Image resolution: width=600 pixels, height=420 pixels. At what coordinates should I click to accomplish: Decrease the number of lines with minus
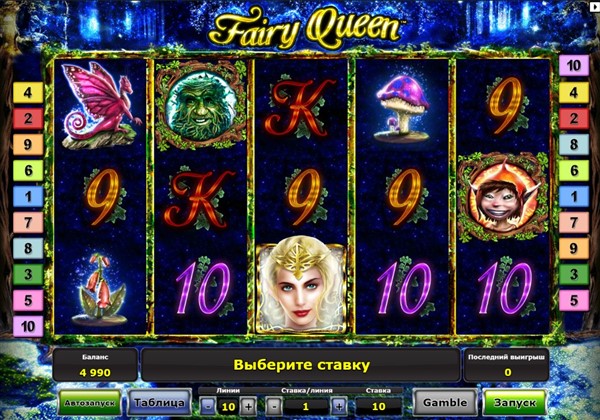(208, 407)
